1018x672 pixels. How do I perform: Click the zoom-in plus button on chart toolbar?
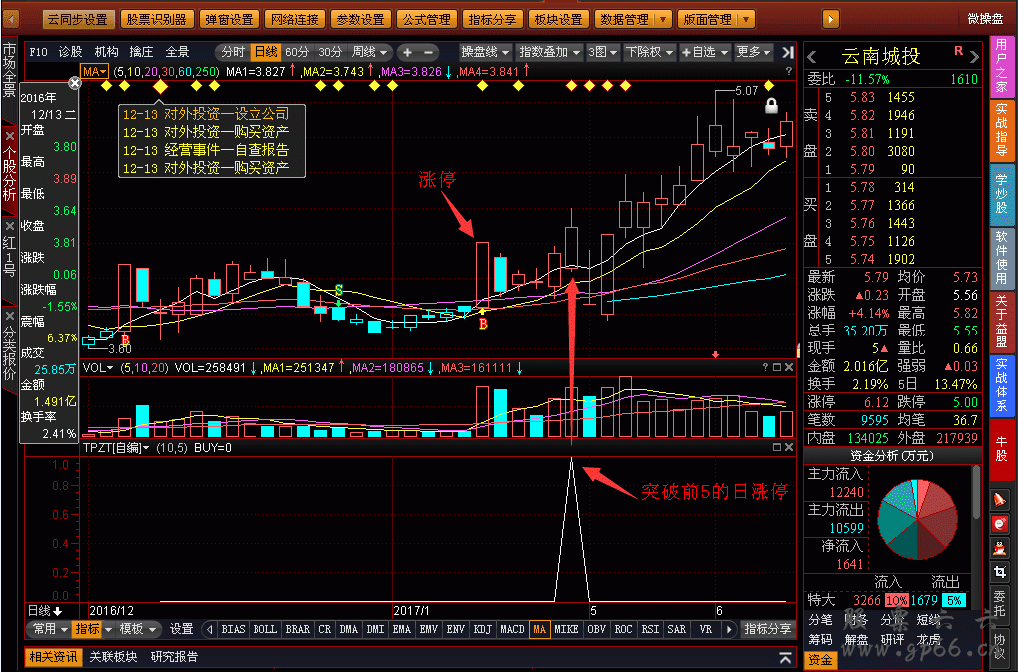click(407, 52)
